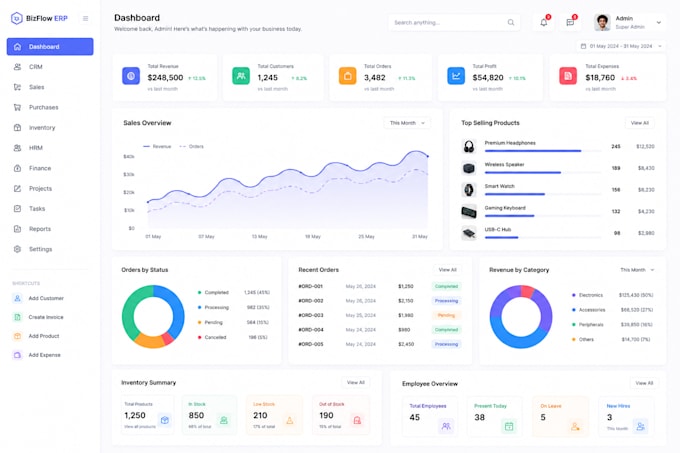Image resolution: width=680 pixels, height=453 pixels.
Task: Click Wireless Speaker product thumbnail
Action: (469, 168)
